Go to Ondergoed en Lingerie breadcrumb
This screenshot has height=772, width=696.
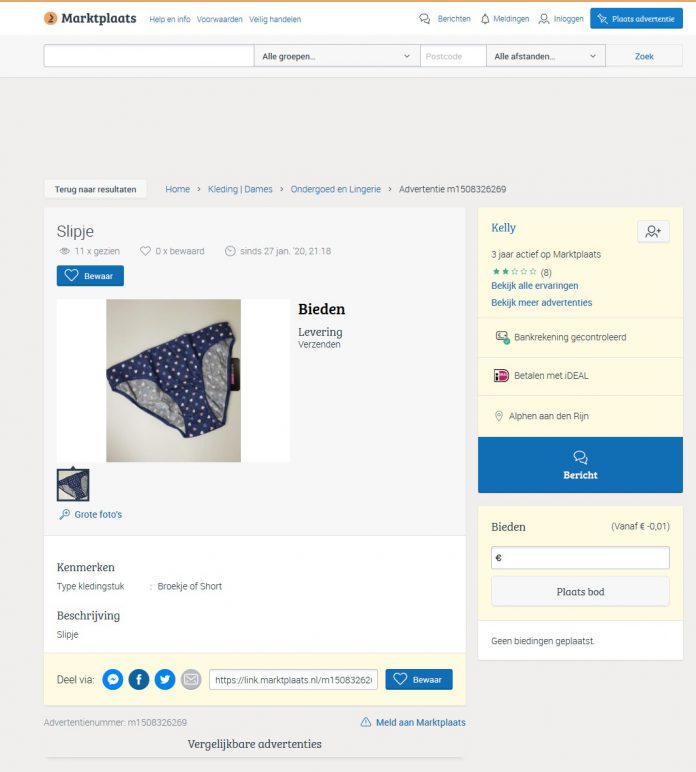[336, 189]
